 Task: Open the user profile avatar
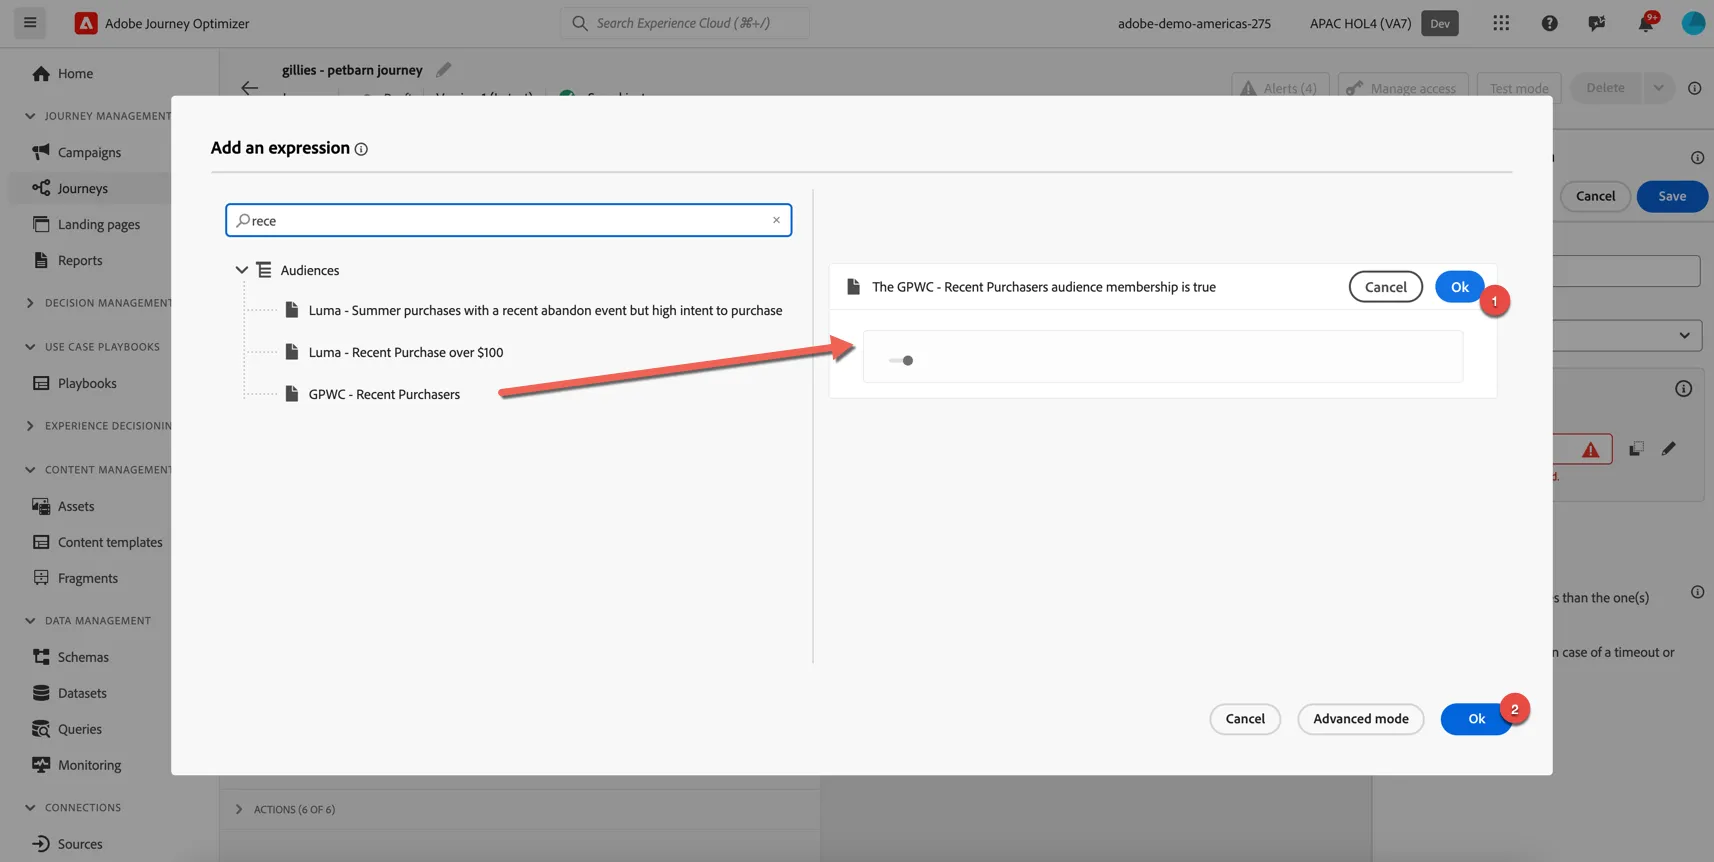pos(1692,23)
